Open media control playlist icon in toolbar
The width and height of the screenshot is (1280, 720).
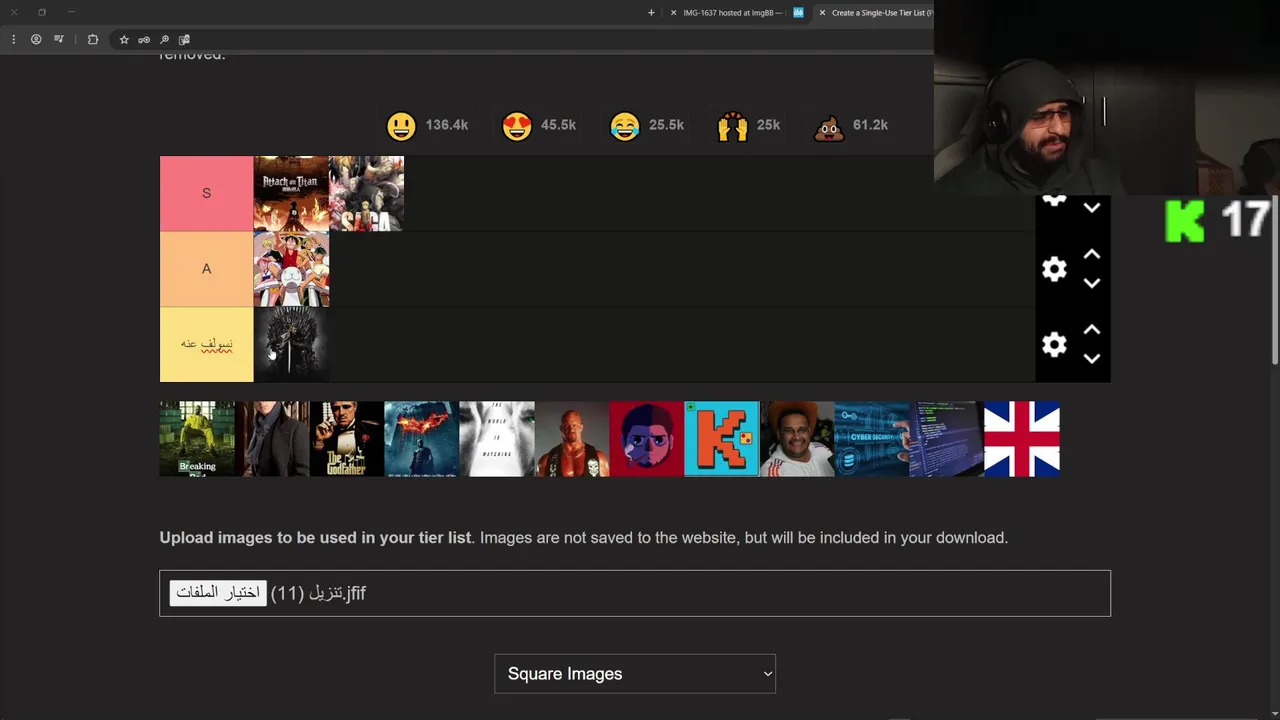point(59,39)
